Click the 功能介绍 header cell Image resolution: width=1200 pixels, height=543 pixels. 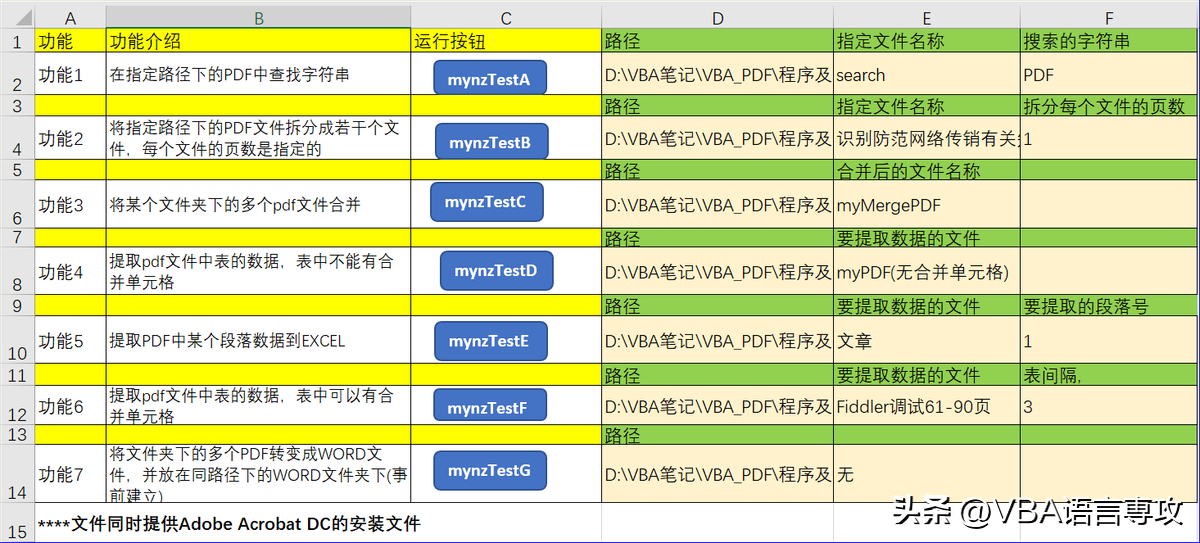point(258,42)
